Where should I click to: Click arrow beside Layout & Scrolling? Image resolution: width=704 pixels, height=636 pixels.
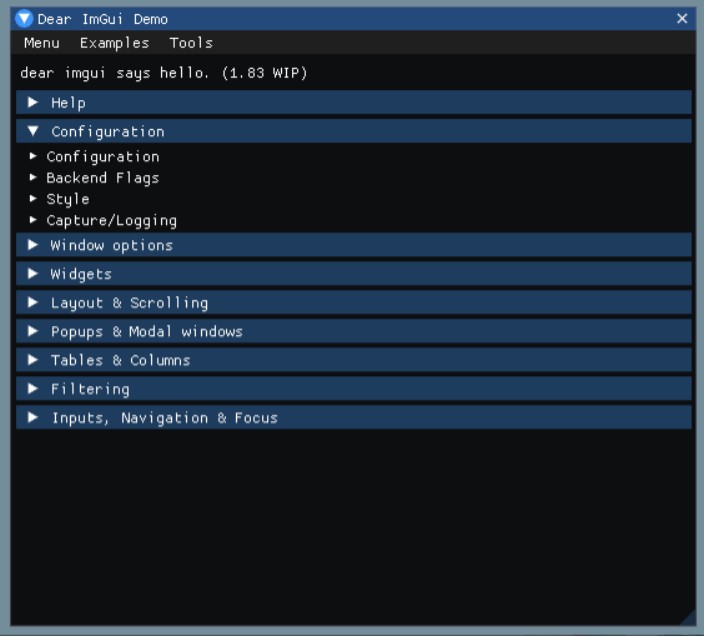tap(32, 303)
